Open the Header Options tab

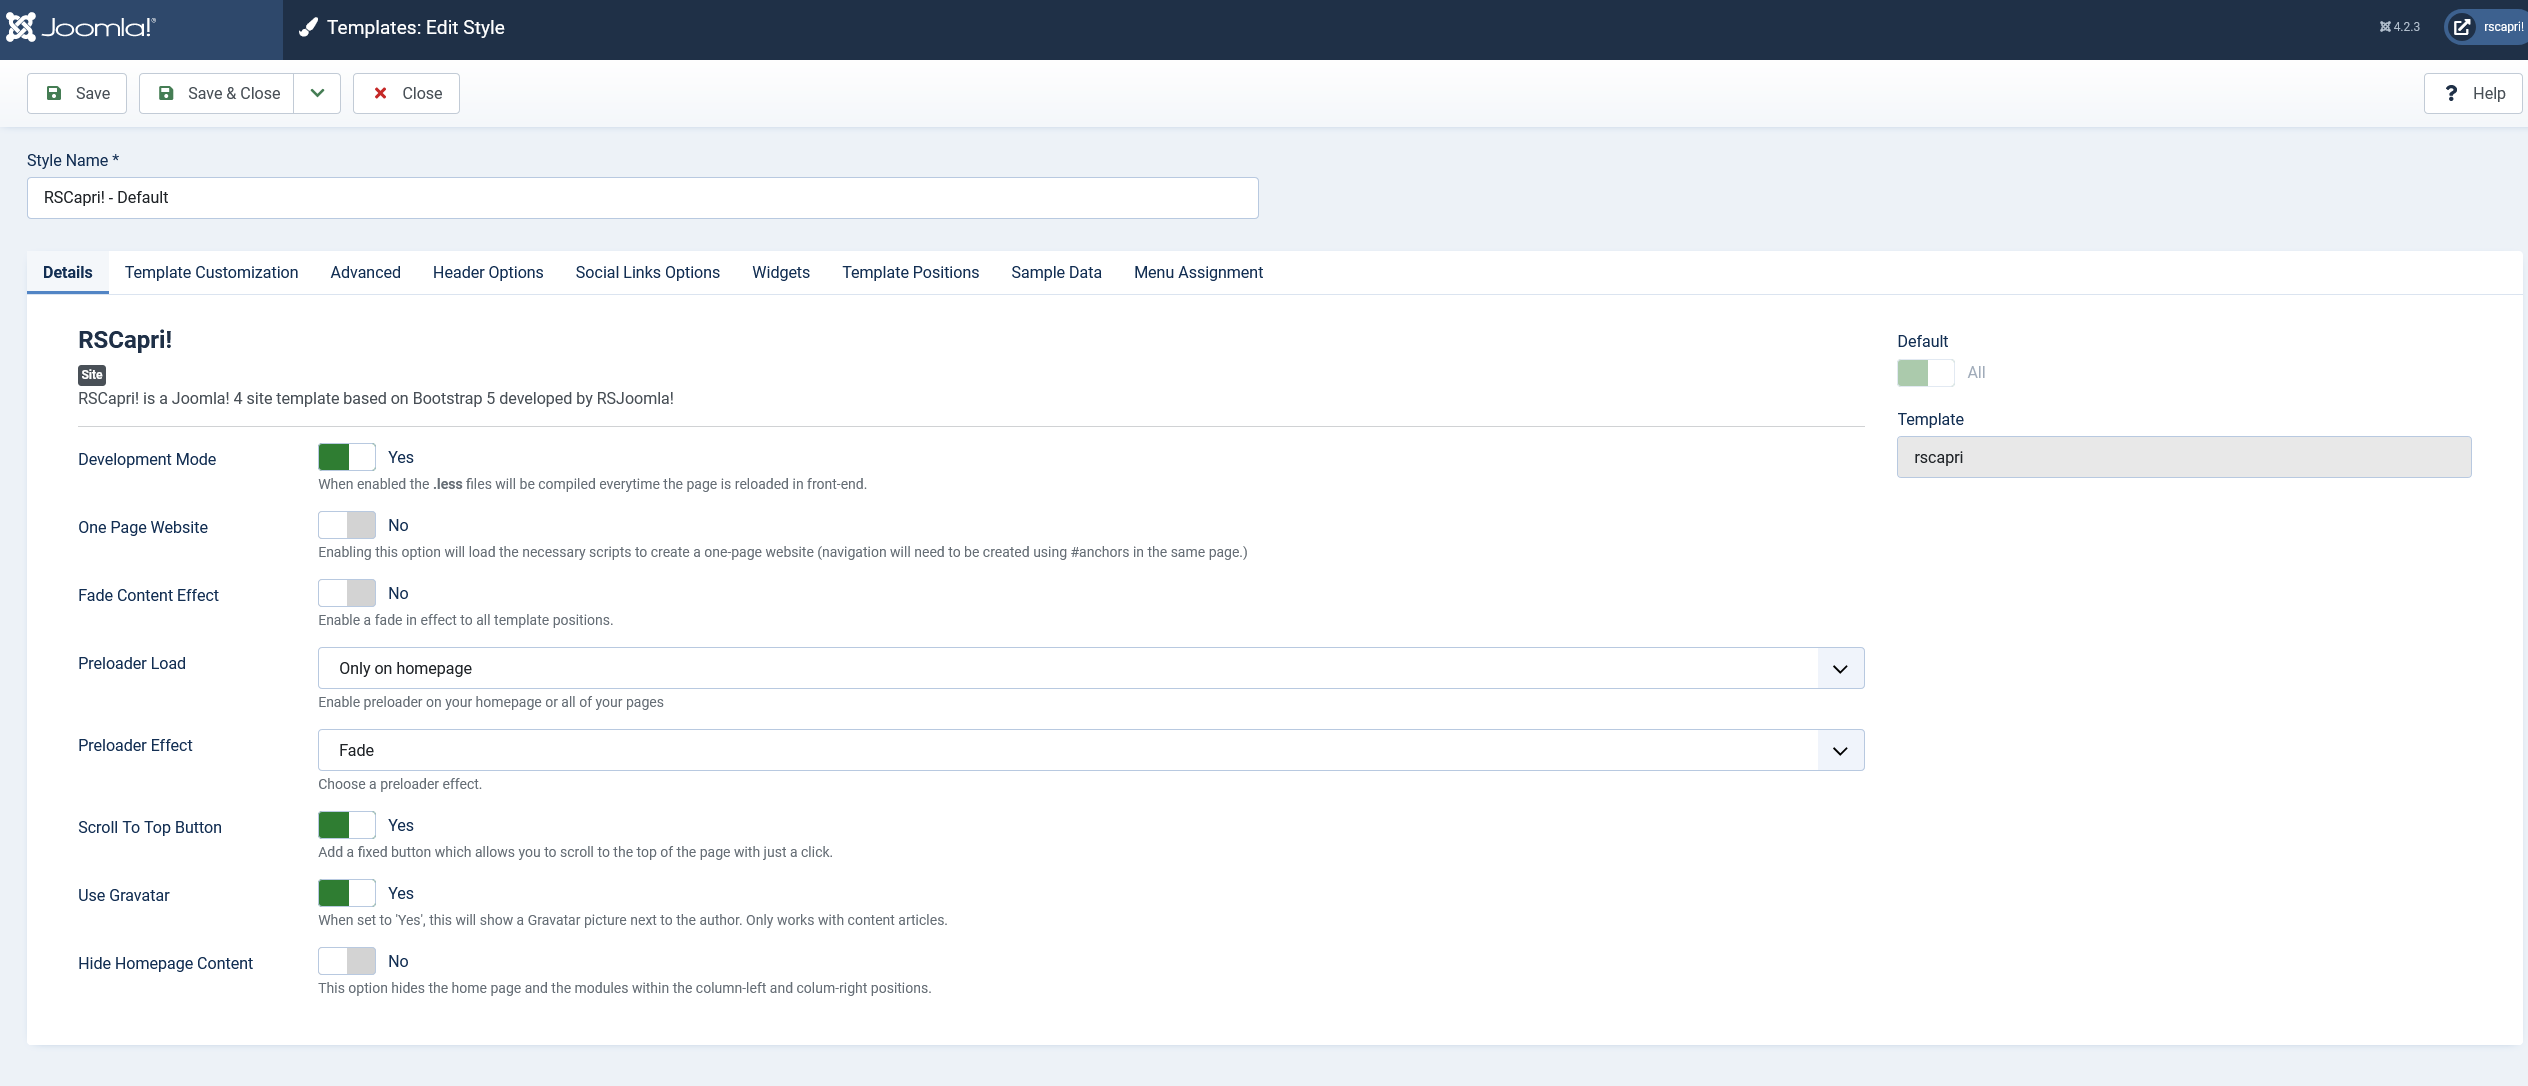[488, 272]
